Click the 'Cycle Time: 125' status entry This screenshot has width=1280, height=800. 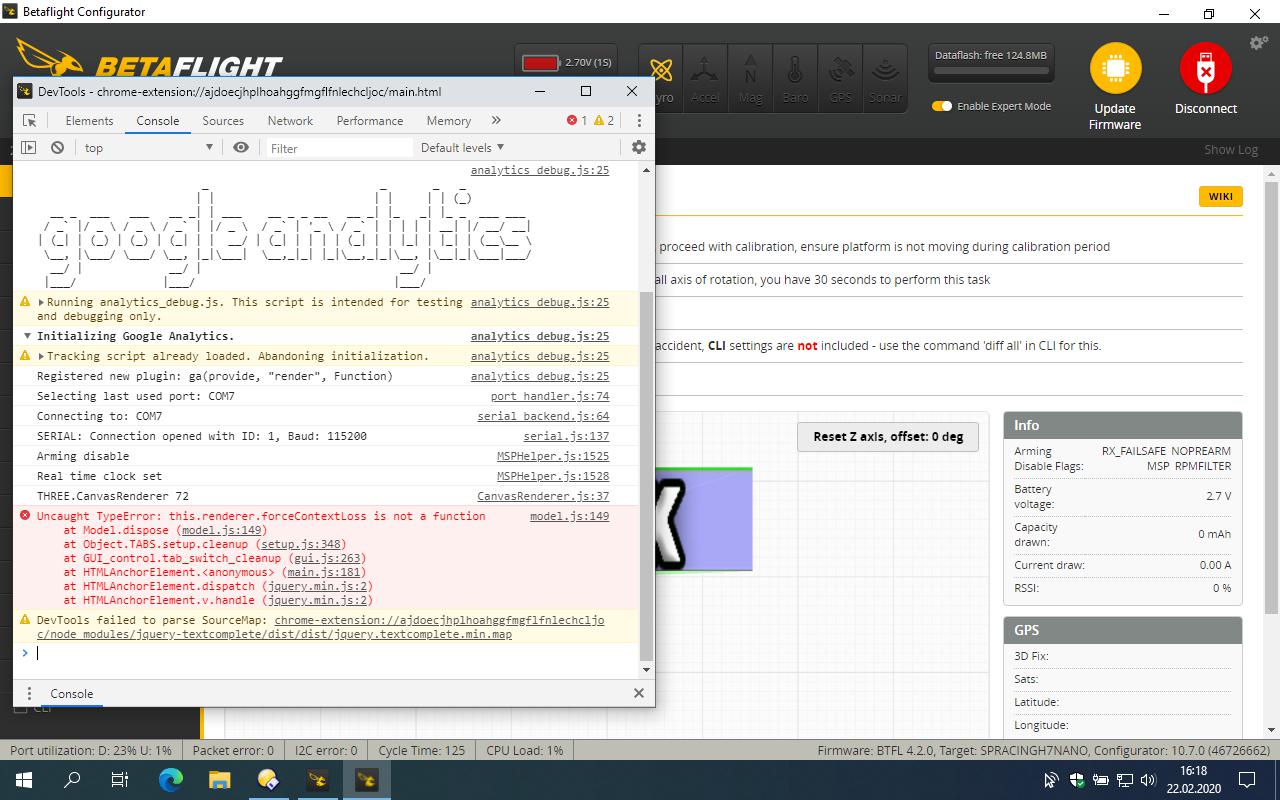tap(421, 750)
